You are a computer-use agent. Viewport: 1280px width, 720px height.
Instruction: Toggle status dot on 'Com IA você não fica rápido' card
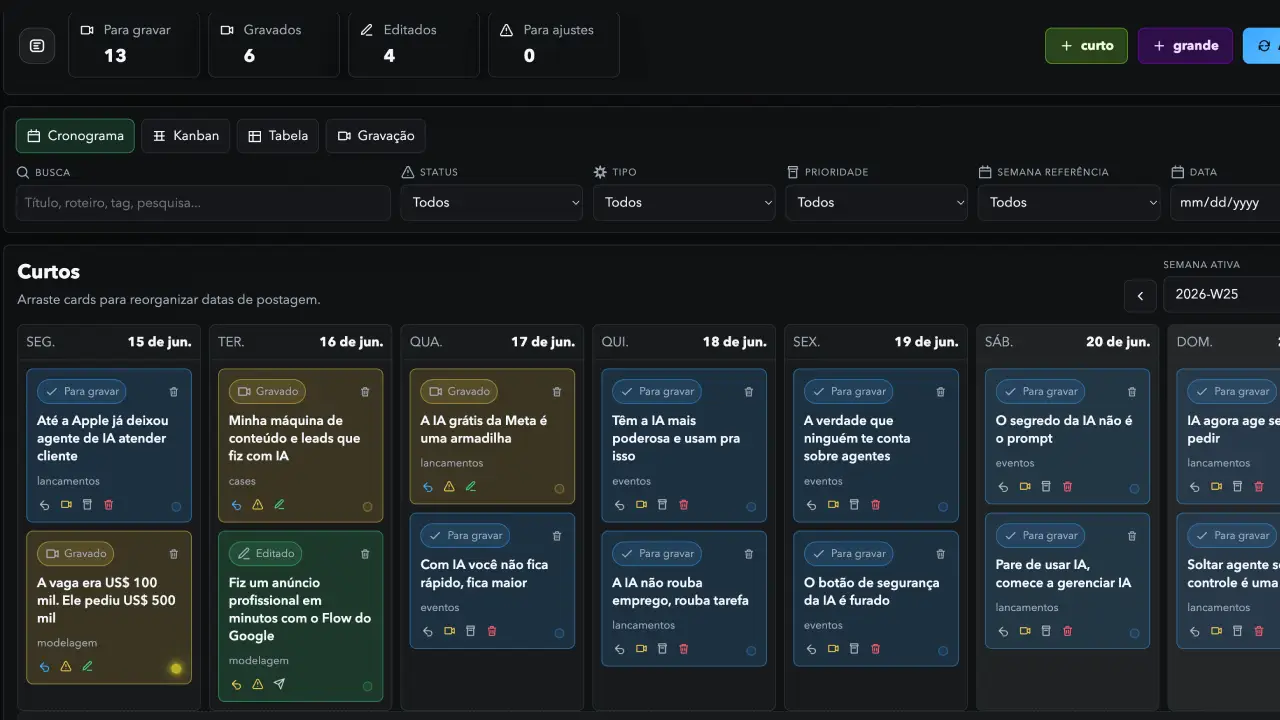pyautogui.click(x=559, y=633)
